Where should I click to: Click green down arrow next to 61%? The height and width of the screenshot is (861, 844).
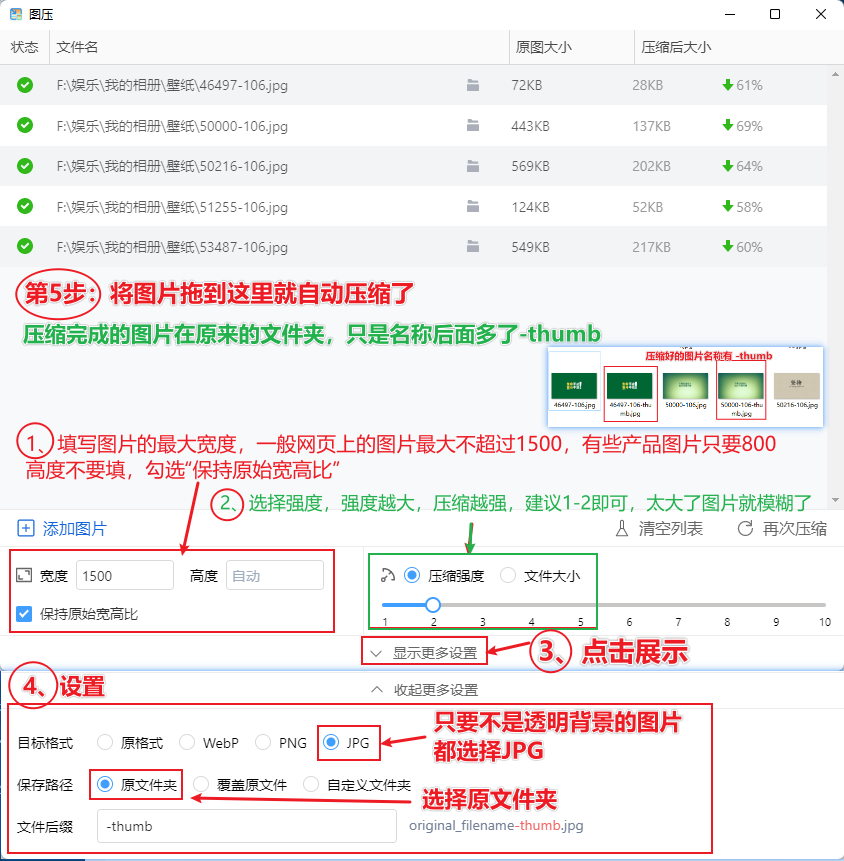(x=728, y=85)
